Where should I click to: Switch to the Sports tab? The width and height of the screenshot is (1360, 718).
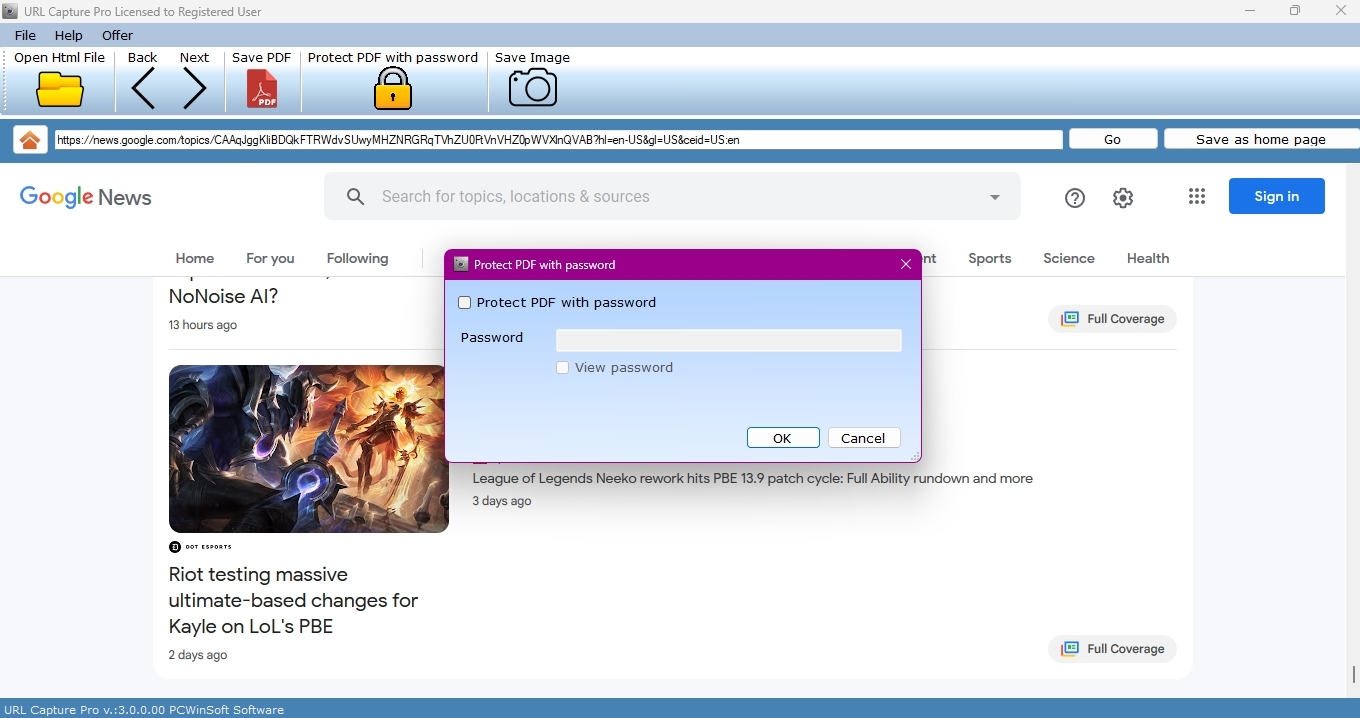coord(989,258)
